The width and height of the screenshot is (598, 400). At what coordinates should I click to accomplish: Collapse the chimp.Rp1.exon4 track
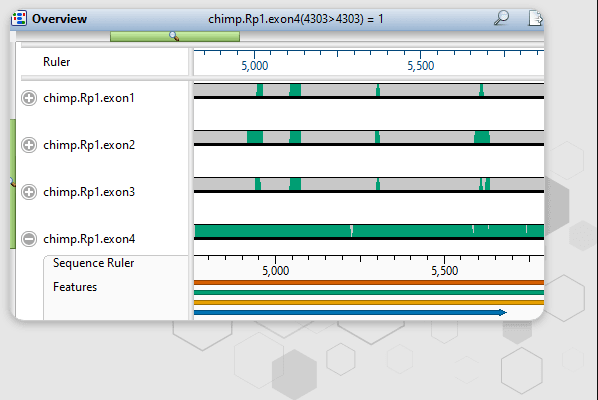point(29,239)
